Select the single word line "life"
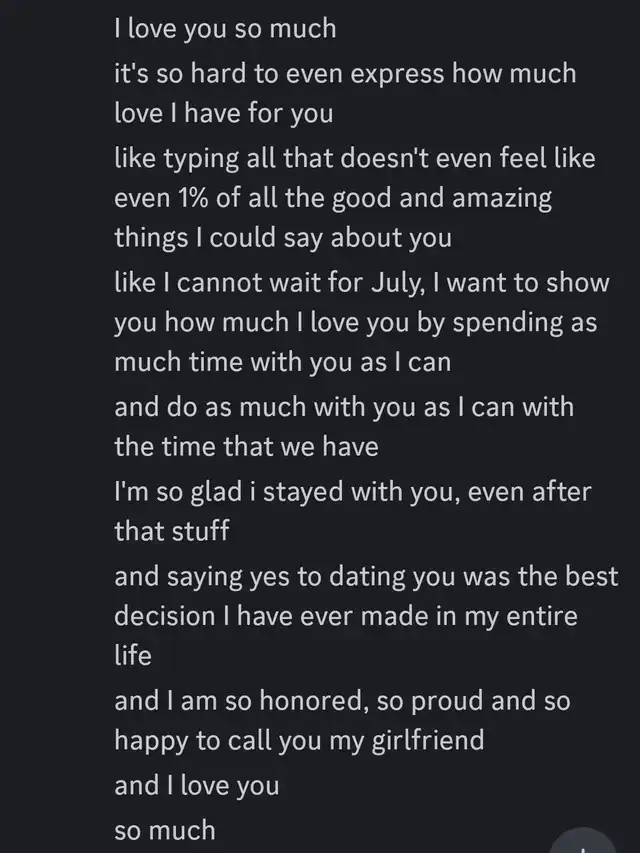The width and height of the screenshot is (640, 853). point(133,656)
